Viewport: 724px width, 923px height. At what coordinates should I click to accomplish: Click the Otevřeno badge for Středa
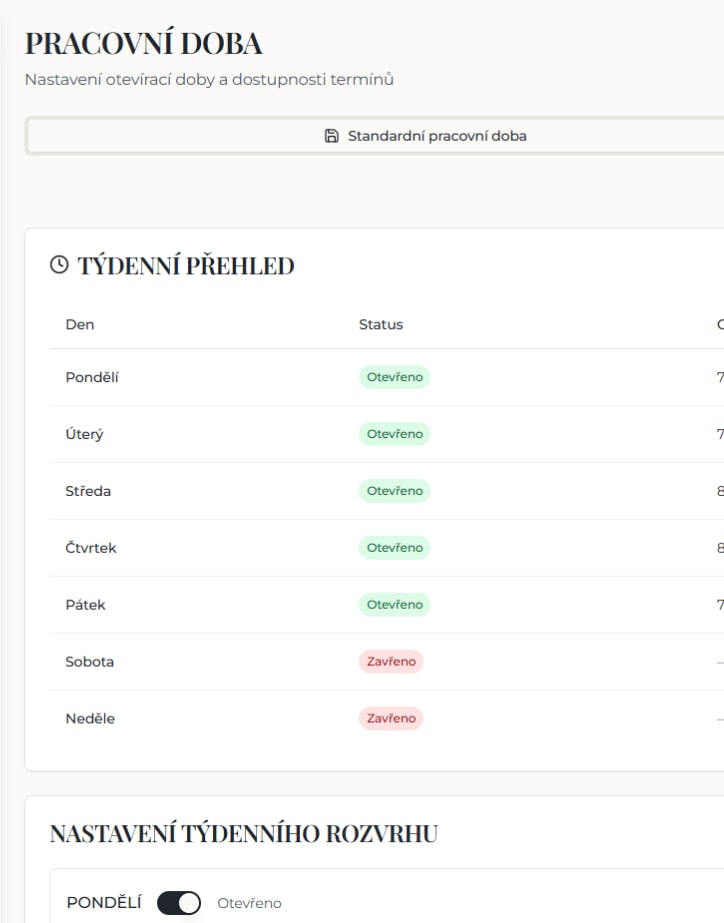[394, 491]
